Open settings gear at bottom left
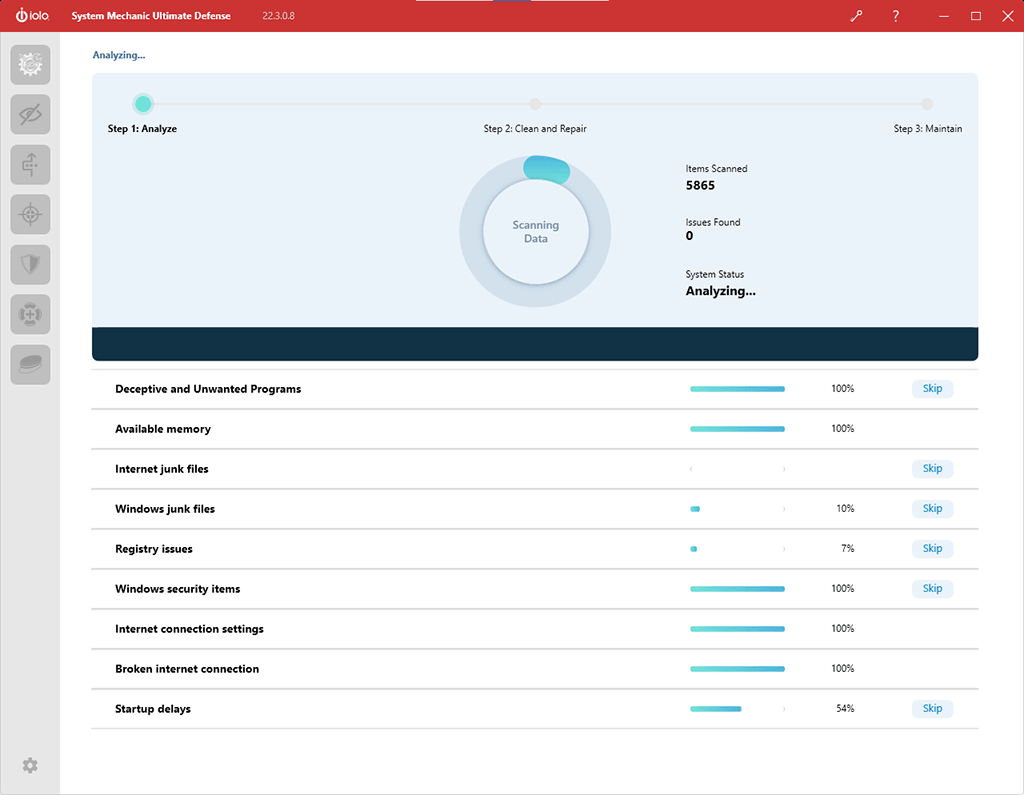Viewport: 1024px width, 795px height. click(30, 765)
